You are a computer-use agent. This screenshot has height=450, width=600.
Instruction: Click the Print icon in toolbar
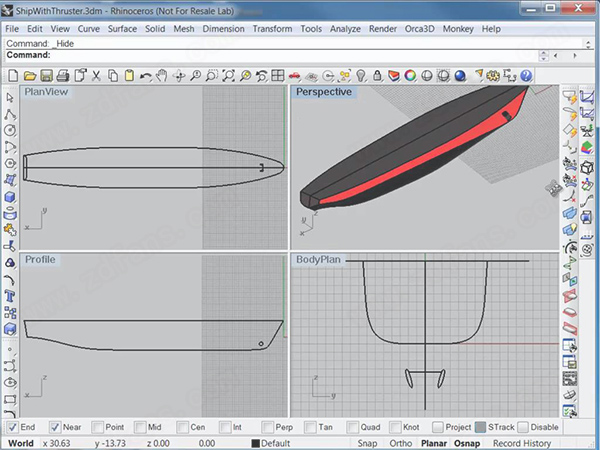(x=62, y=75)
